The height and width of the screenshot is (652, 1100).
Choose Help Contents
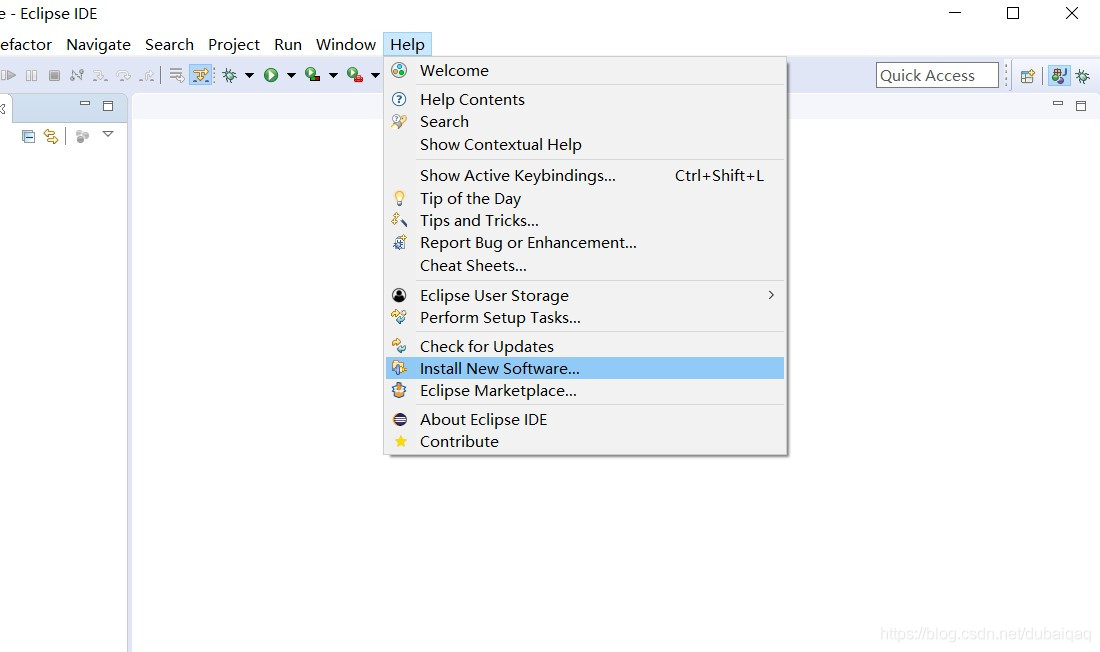pyautogui.click(x=585, y=100)
